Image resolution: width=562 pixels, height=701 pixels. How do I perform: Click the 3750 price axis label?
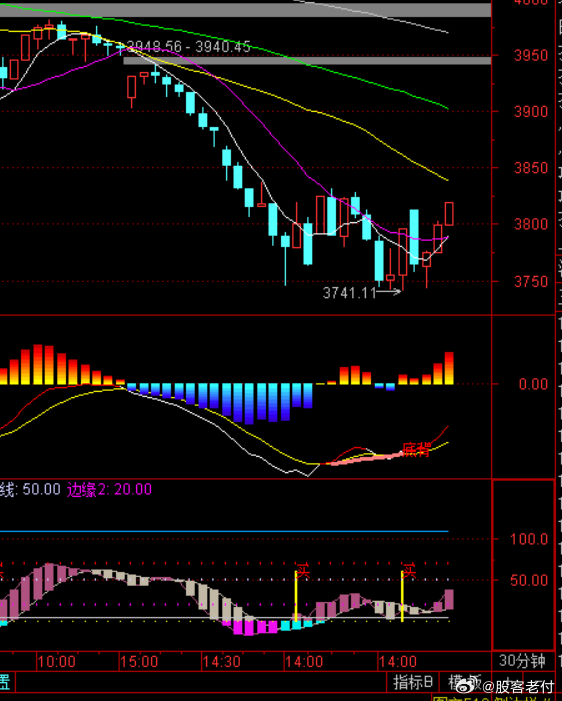coord(531,282)
